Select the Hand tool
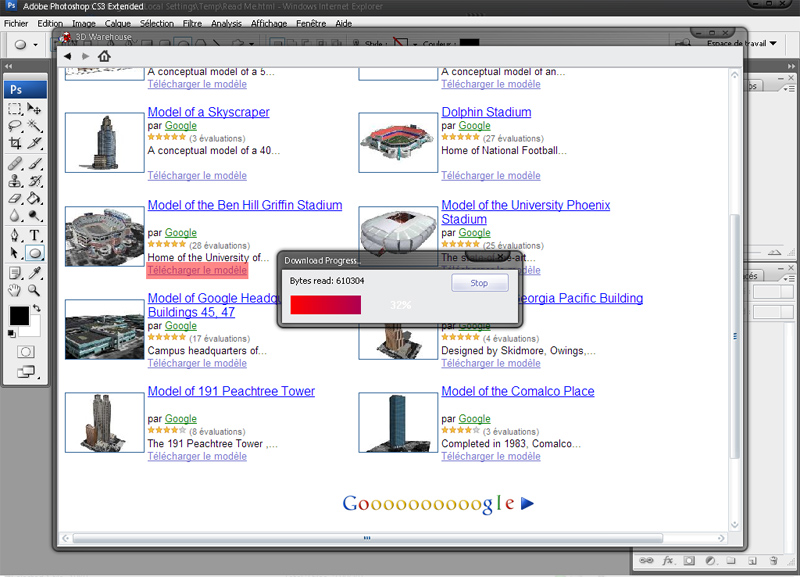Viewport: 800px width, 577px height. coord(15,290)
